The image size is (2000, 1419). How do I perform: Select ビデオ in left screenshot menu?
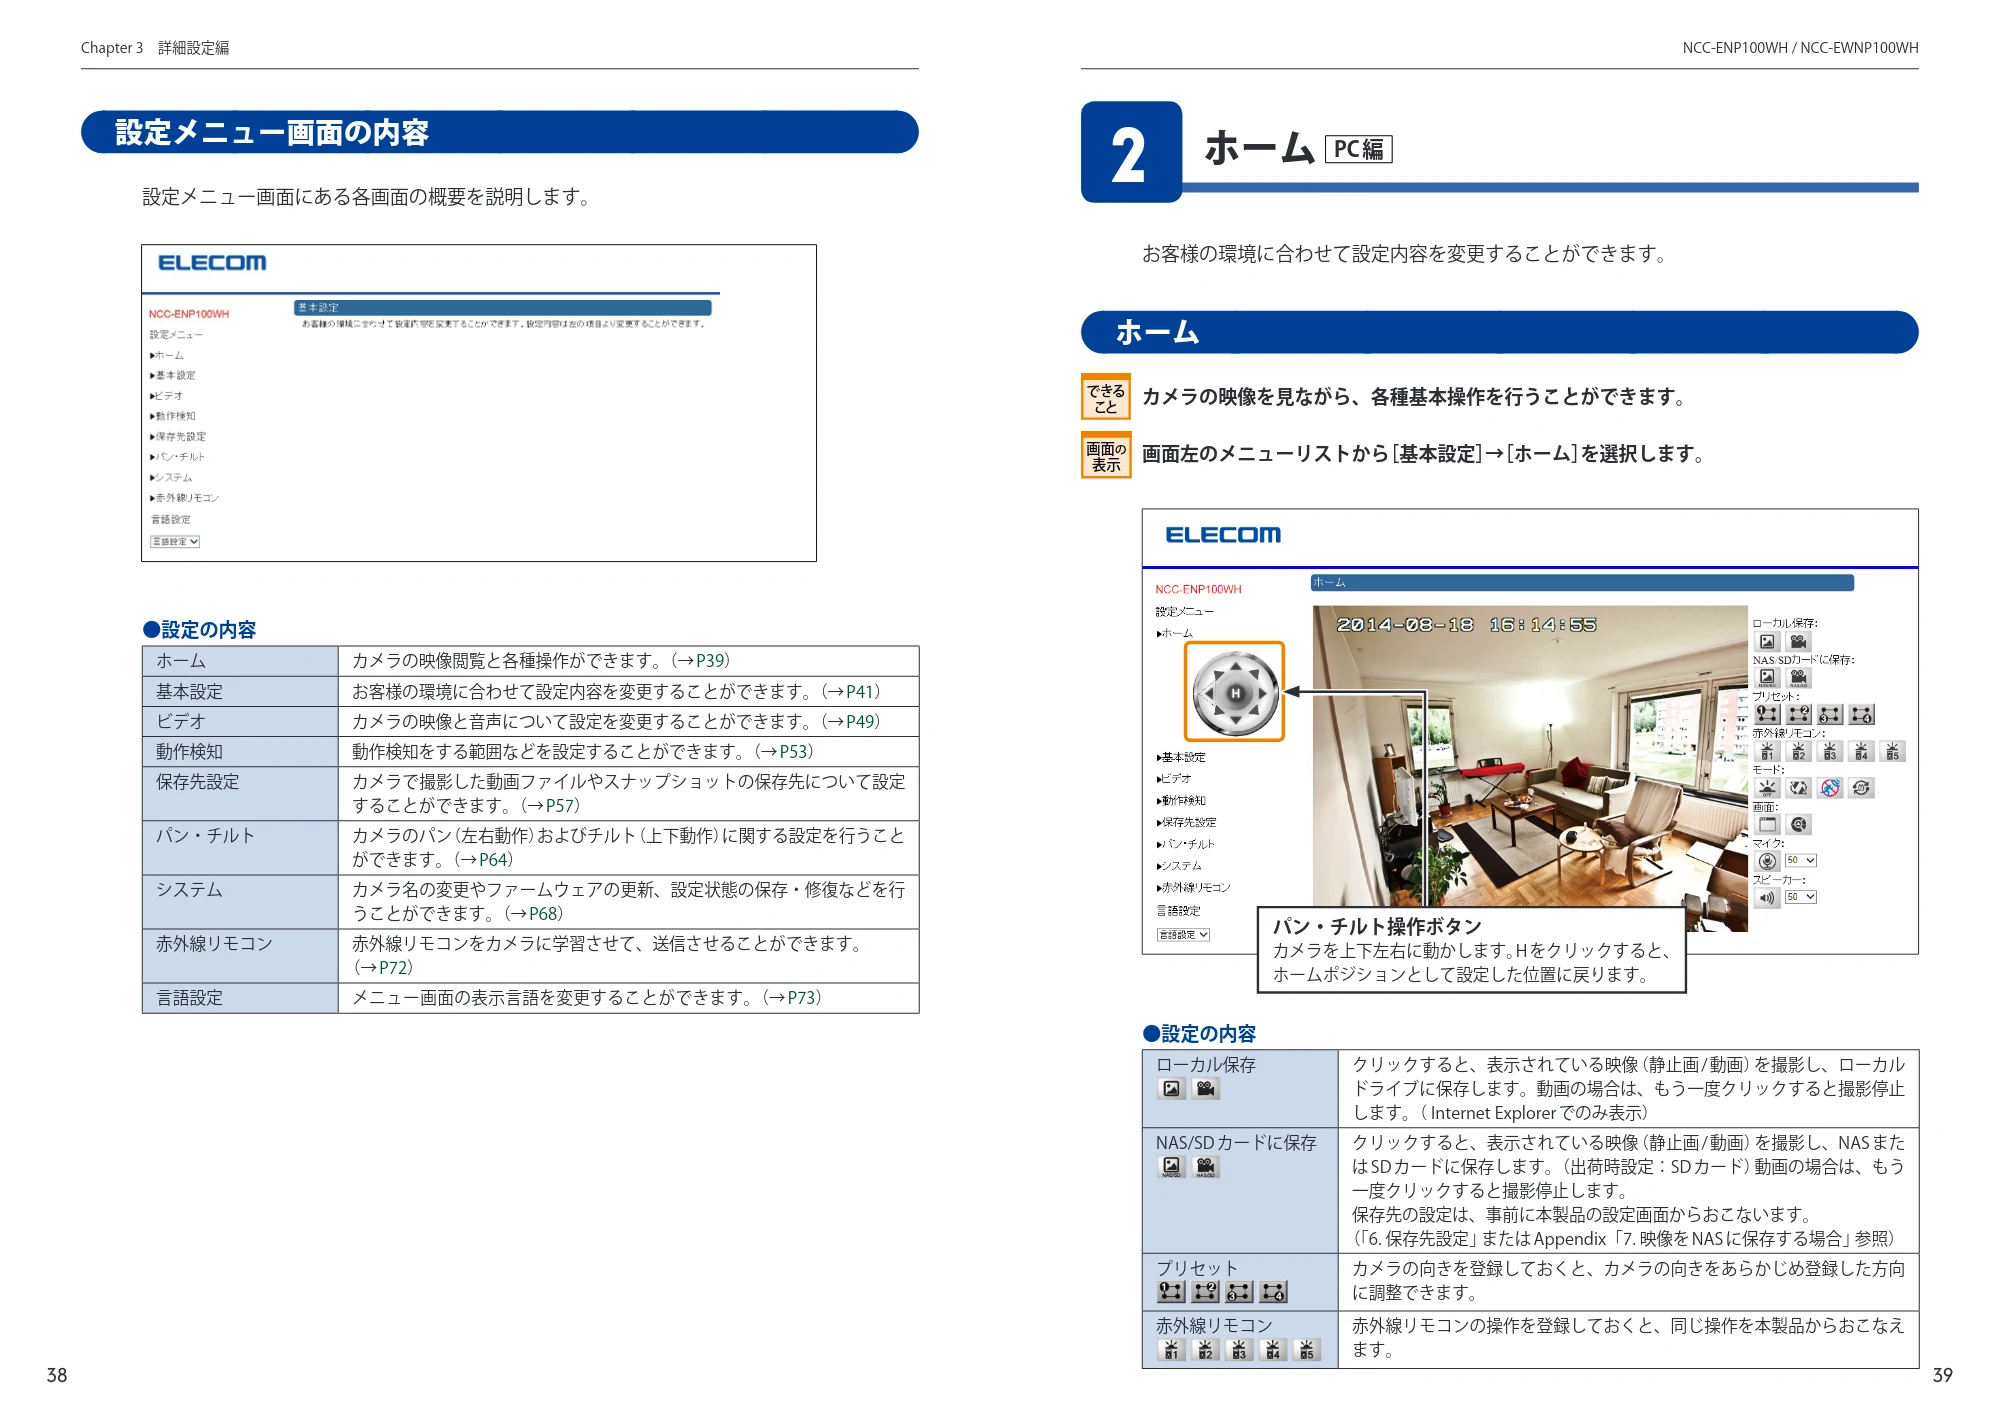pyautogui.click(x=167, y=396)
